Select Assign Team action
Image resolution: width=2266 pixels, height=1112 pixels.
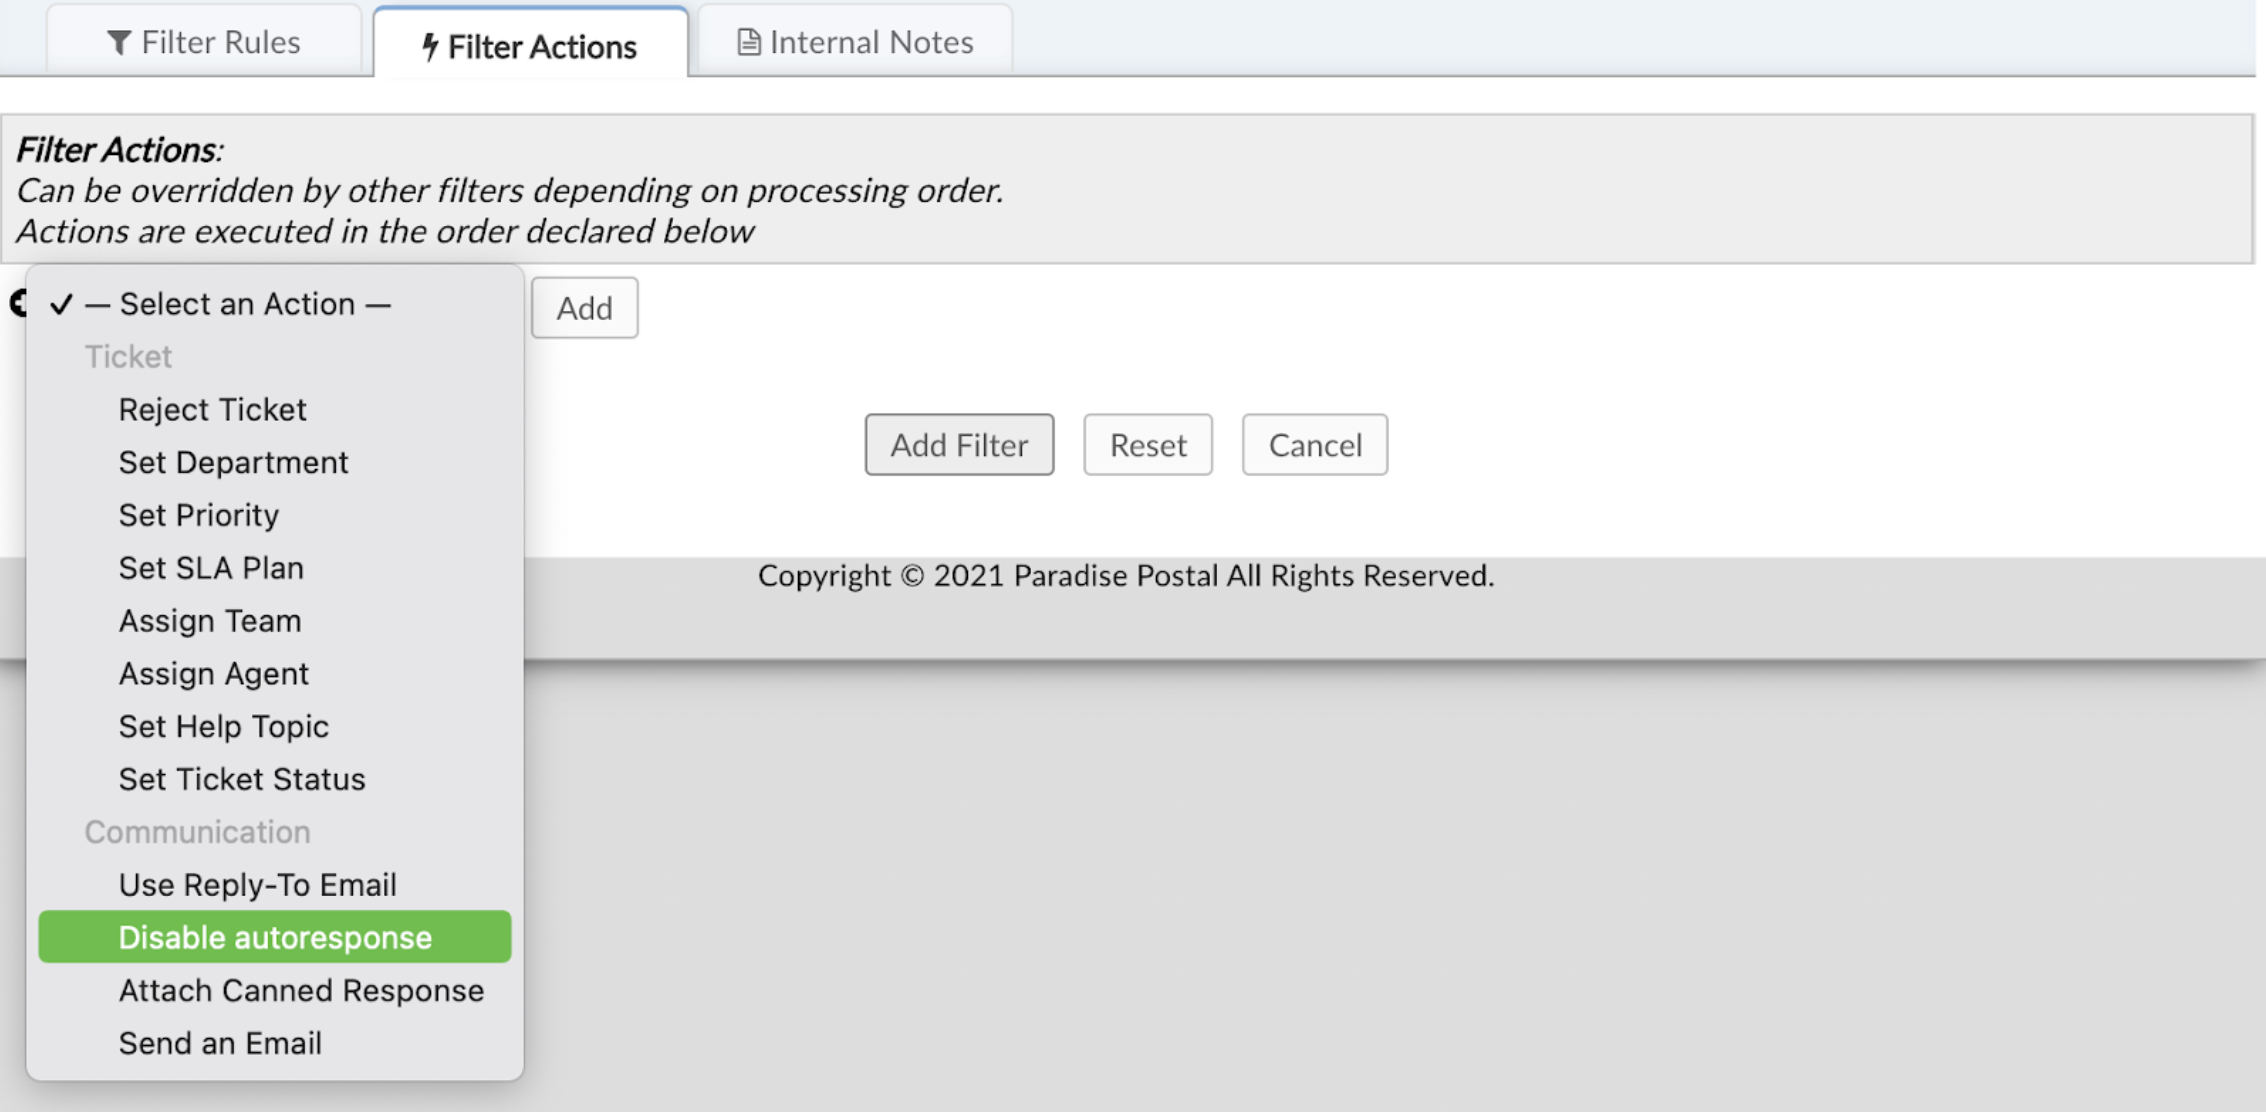coord(210,621)
